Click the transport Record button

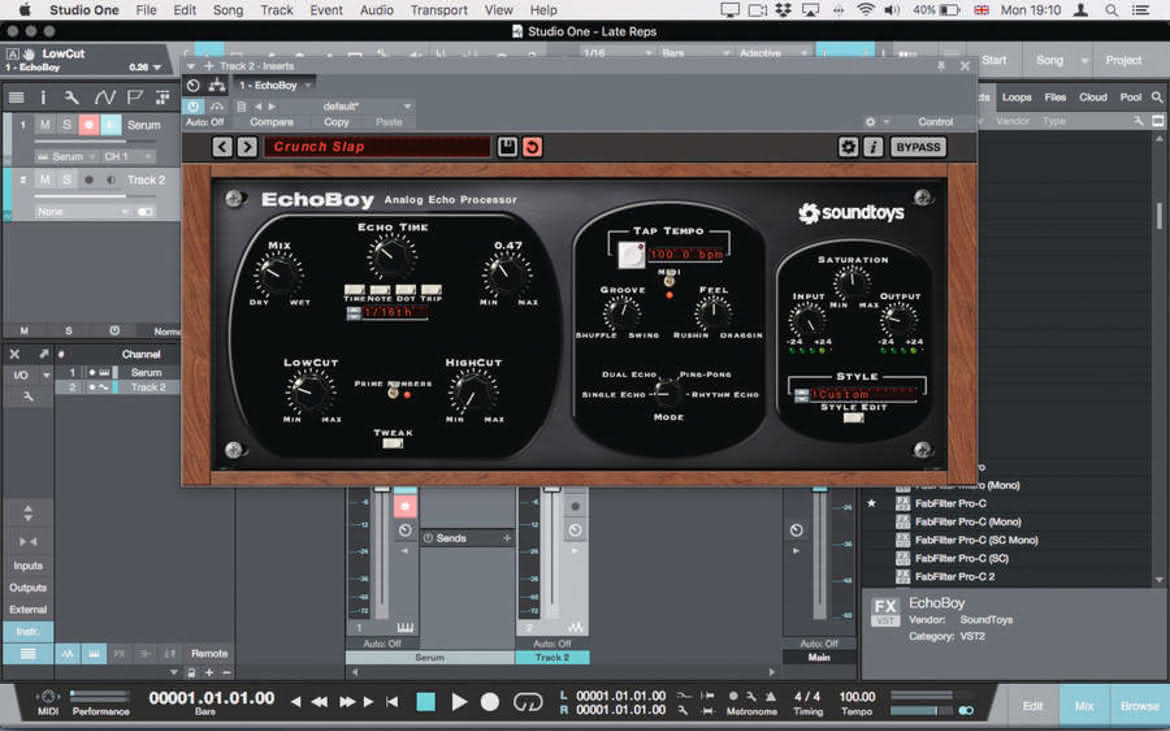(489, 701)
